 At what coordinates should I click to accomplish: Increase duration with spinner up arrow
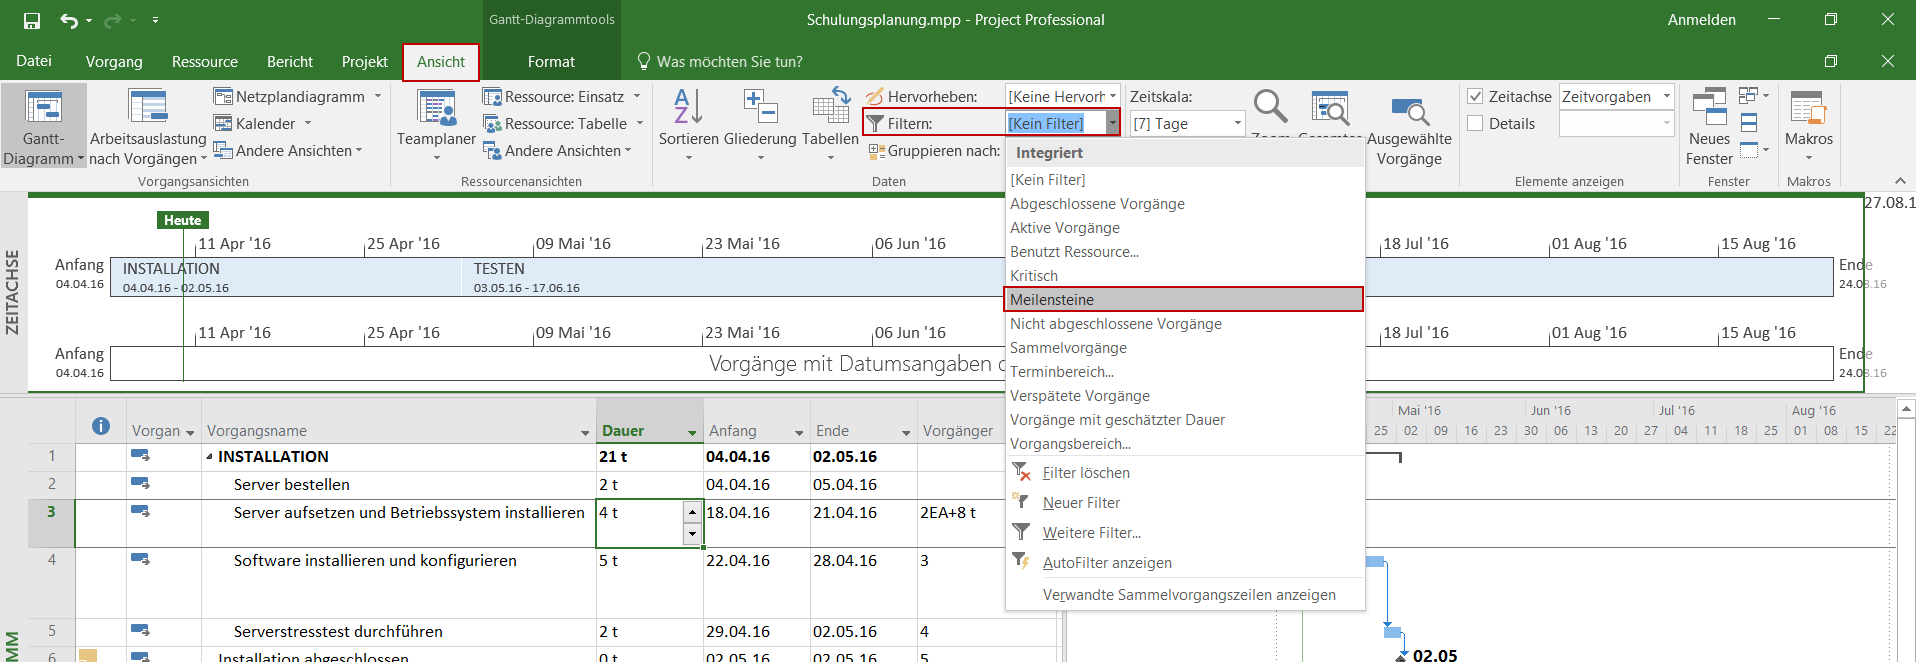click(x=692, y=512)
